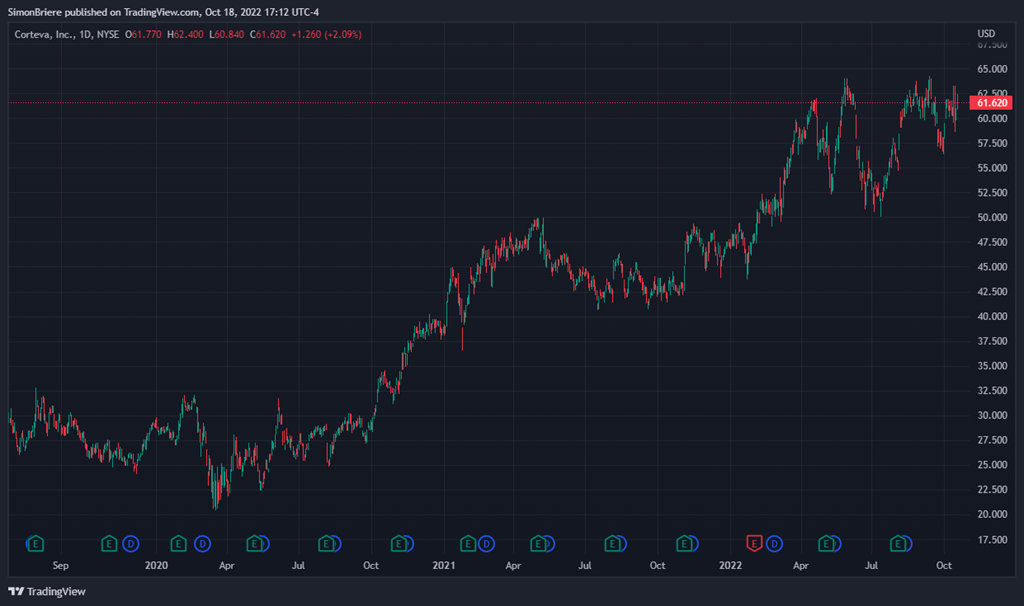Click the red earnings marker near 2022

[755, 543]
